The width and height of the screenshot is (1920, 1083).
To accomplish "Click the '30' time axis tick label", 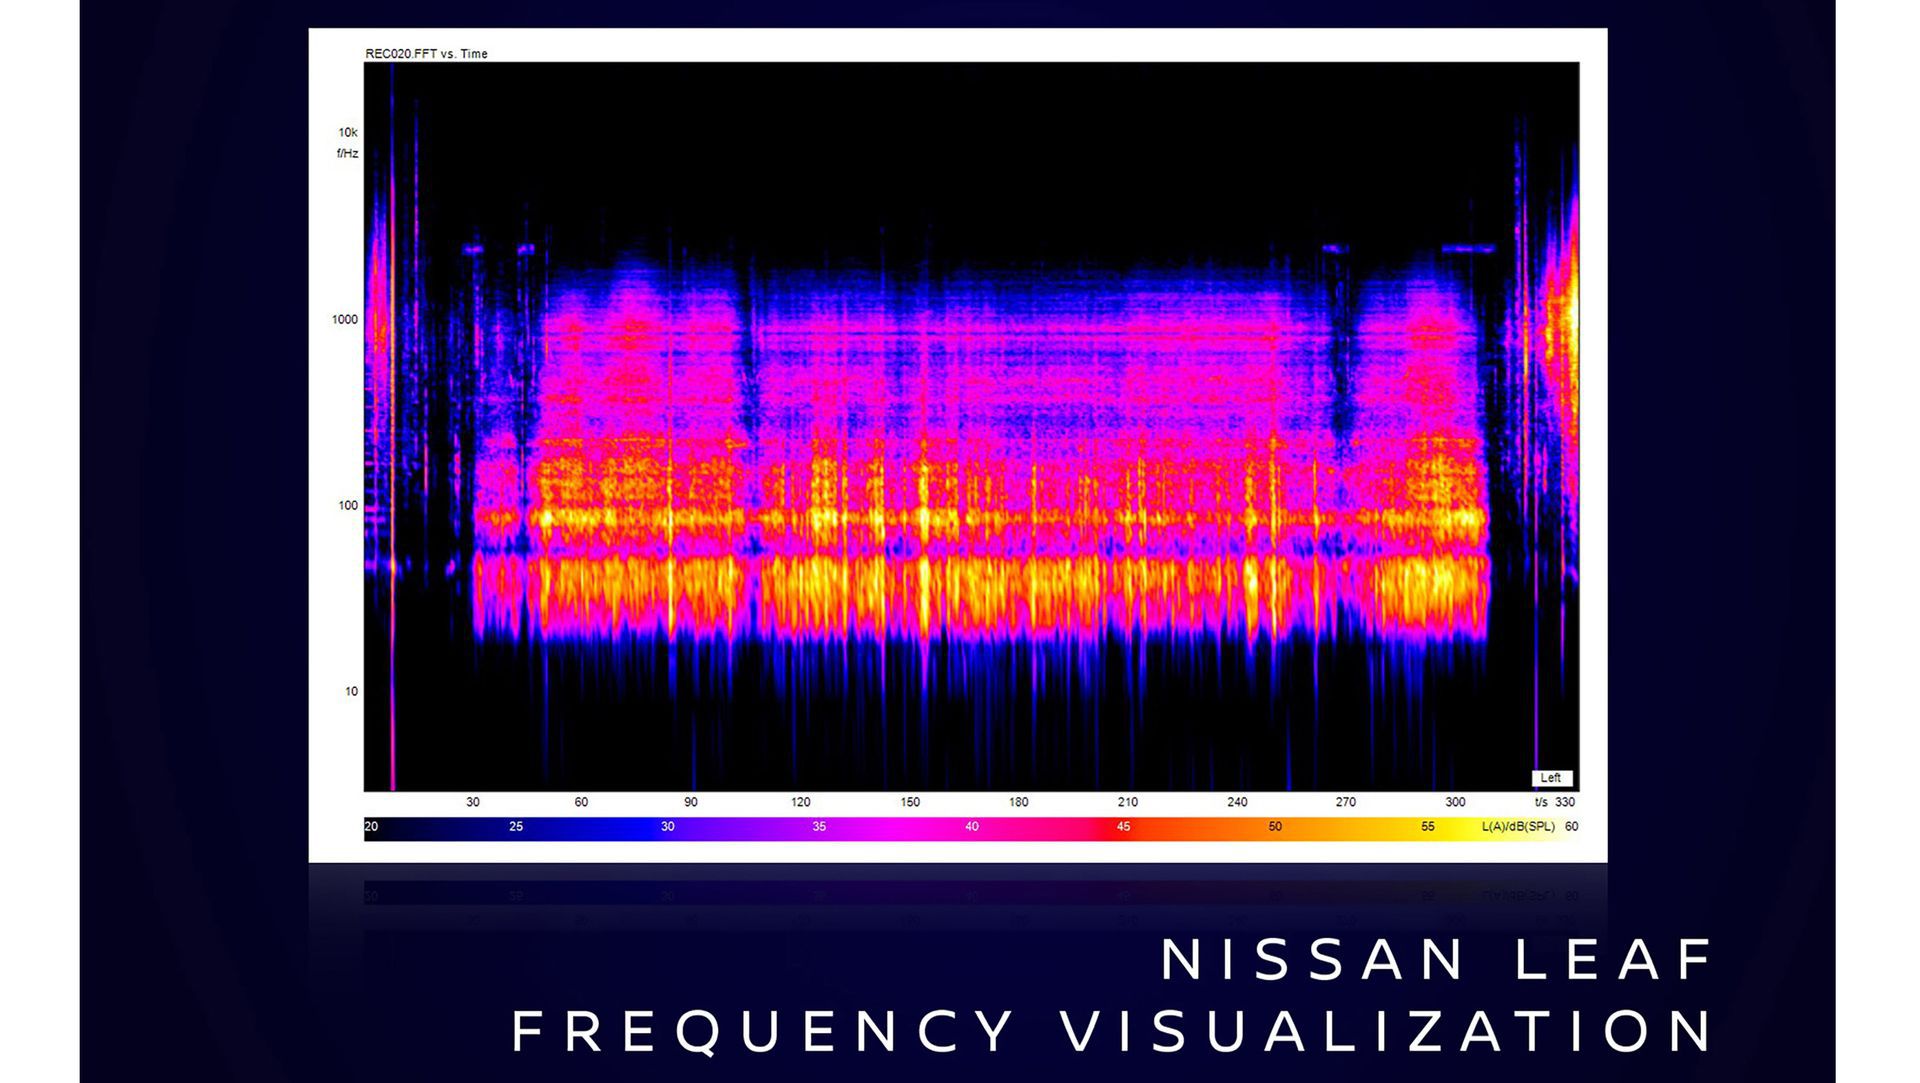I will coord(473,802).
